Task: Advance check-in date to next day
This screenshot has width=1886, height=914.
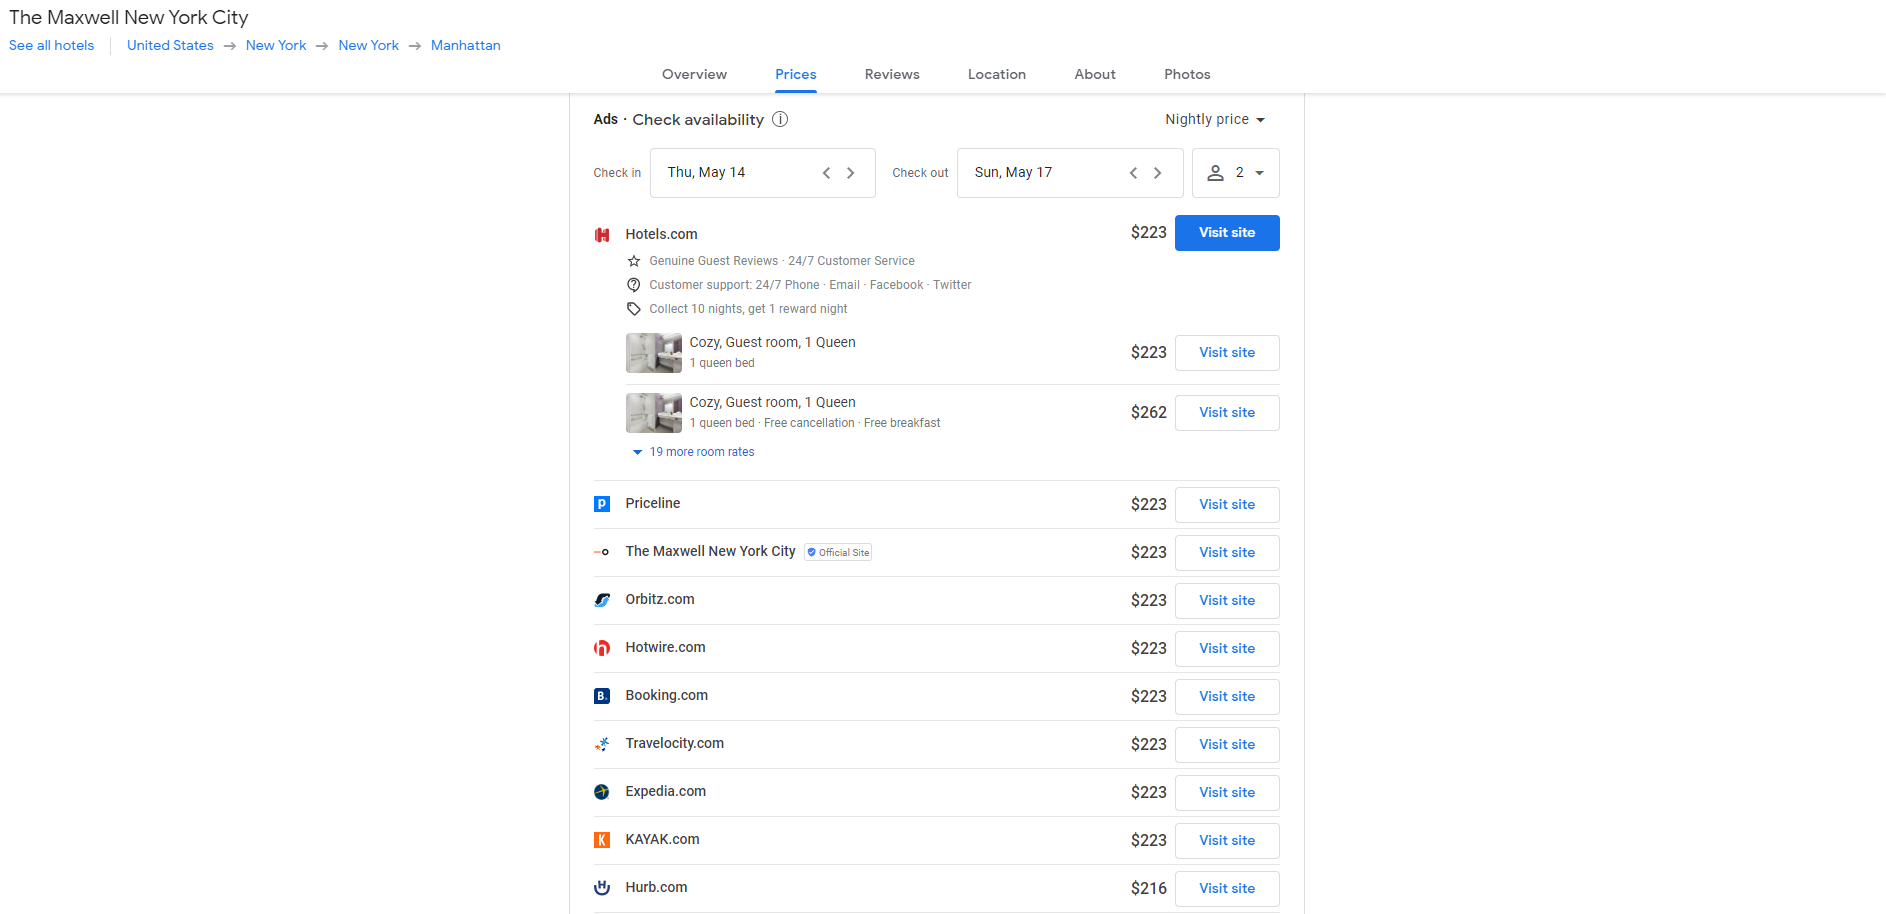Action: pos(851,173)
